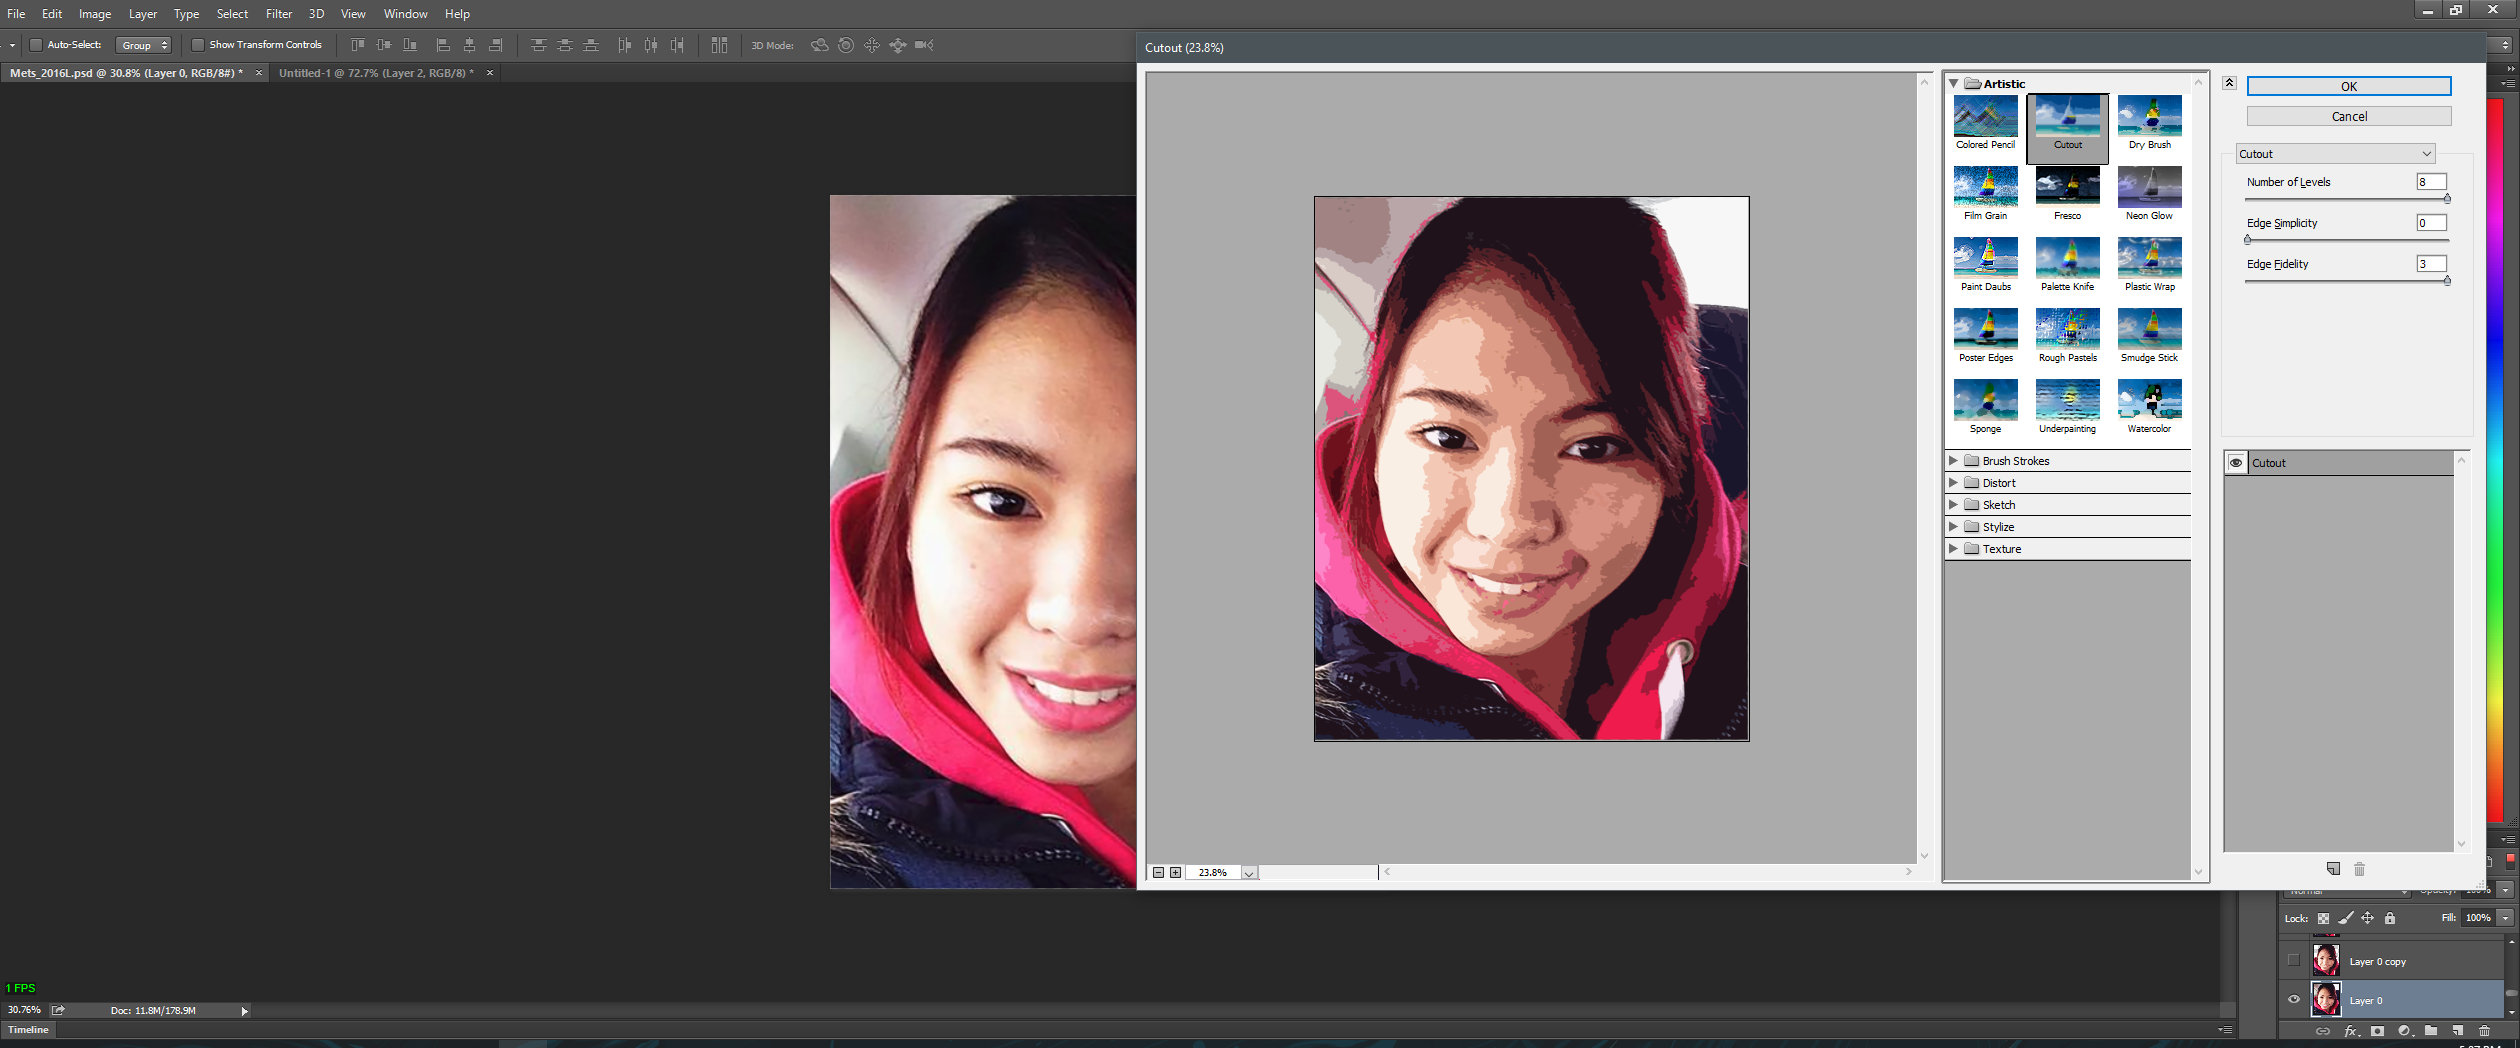2520x1048 pixels.
Task: Open the Timeline panel tab
Action: (28, 1030)
